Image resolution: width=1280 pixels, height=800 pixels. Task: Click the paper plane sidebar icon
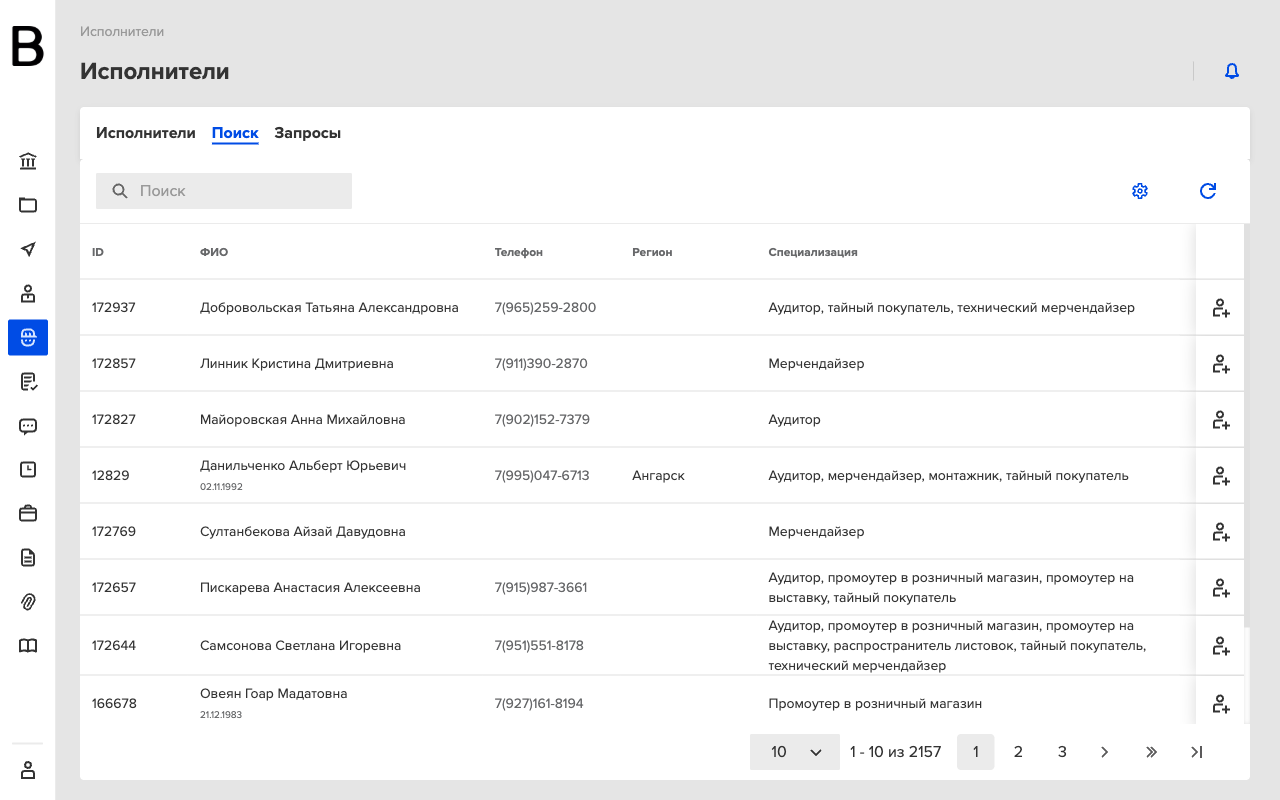point(28,249)
